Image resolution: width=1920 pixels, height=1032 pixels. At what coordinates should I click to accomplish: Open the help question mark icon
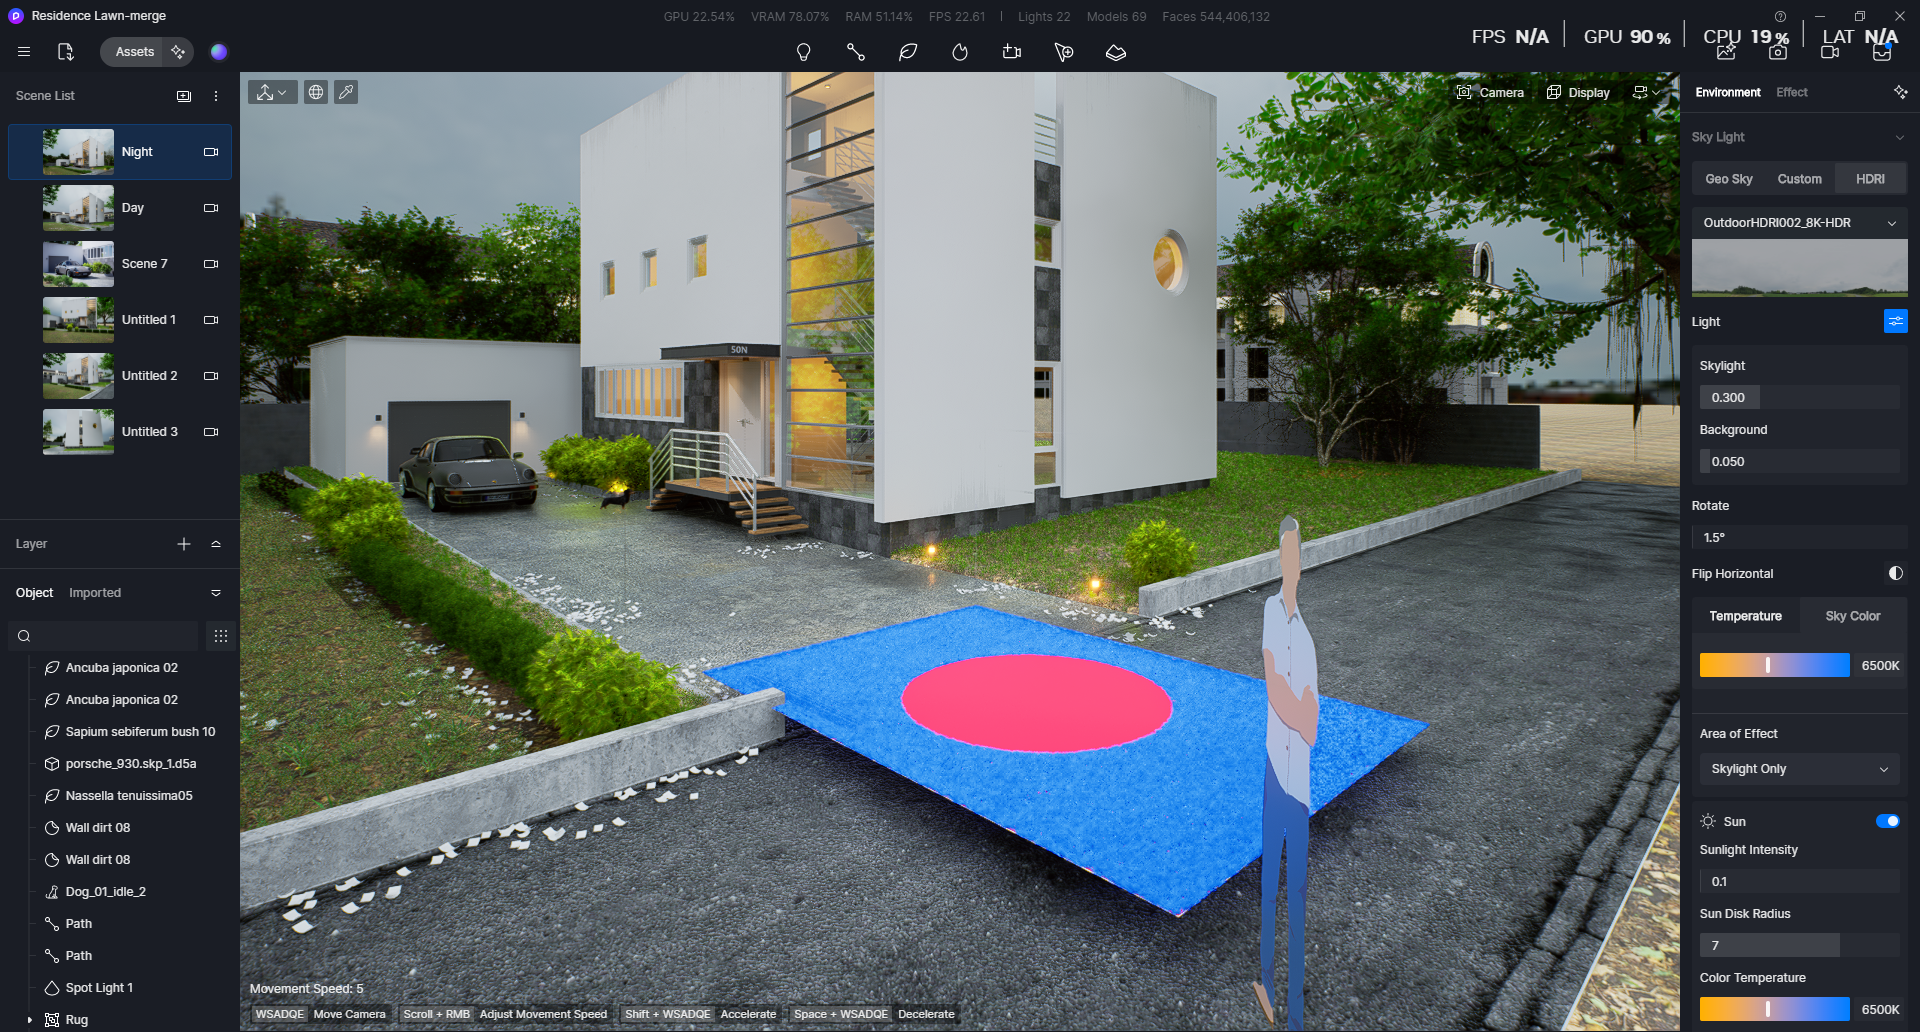pyautogui.click(x=1780, y=16)
